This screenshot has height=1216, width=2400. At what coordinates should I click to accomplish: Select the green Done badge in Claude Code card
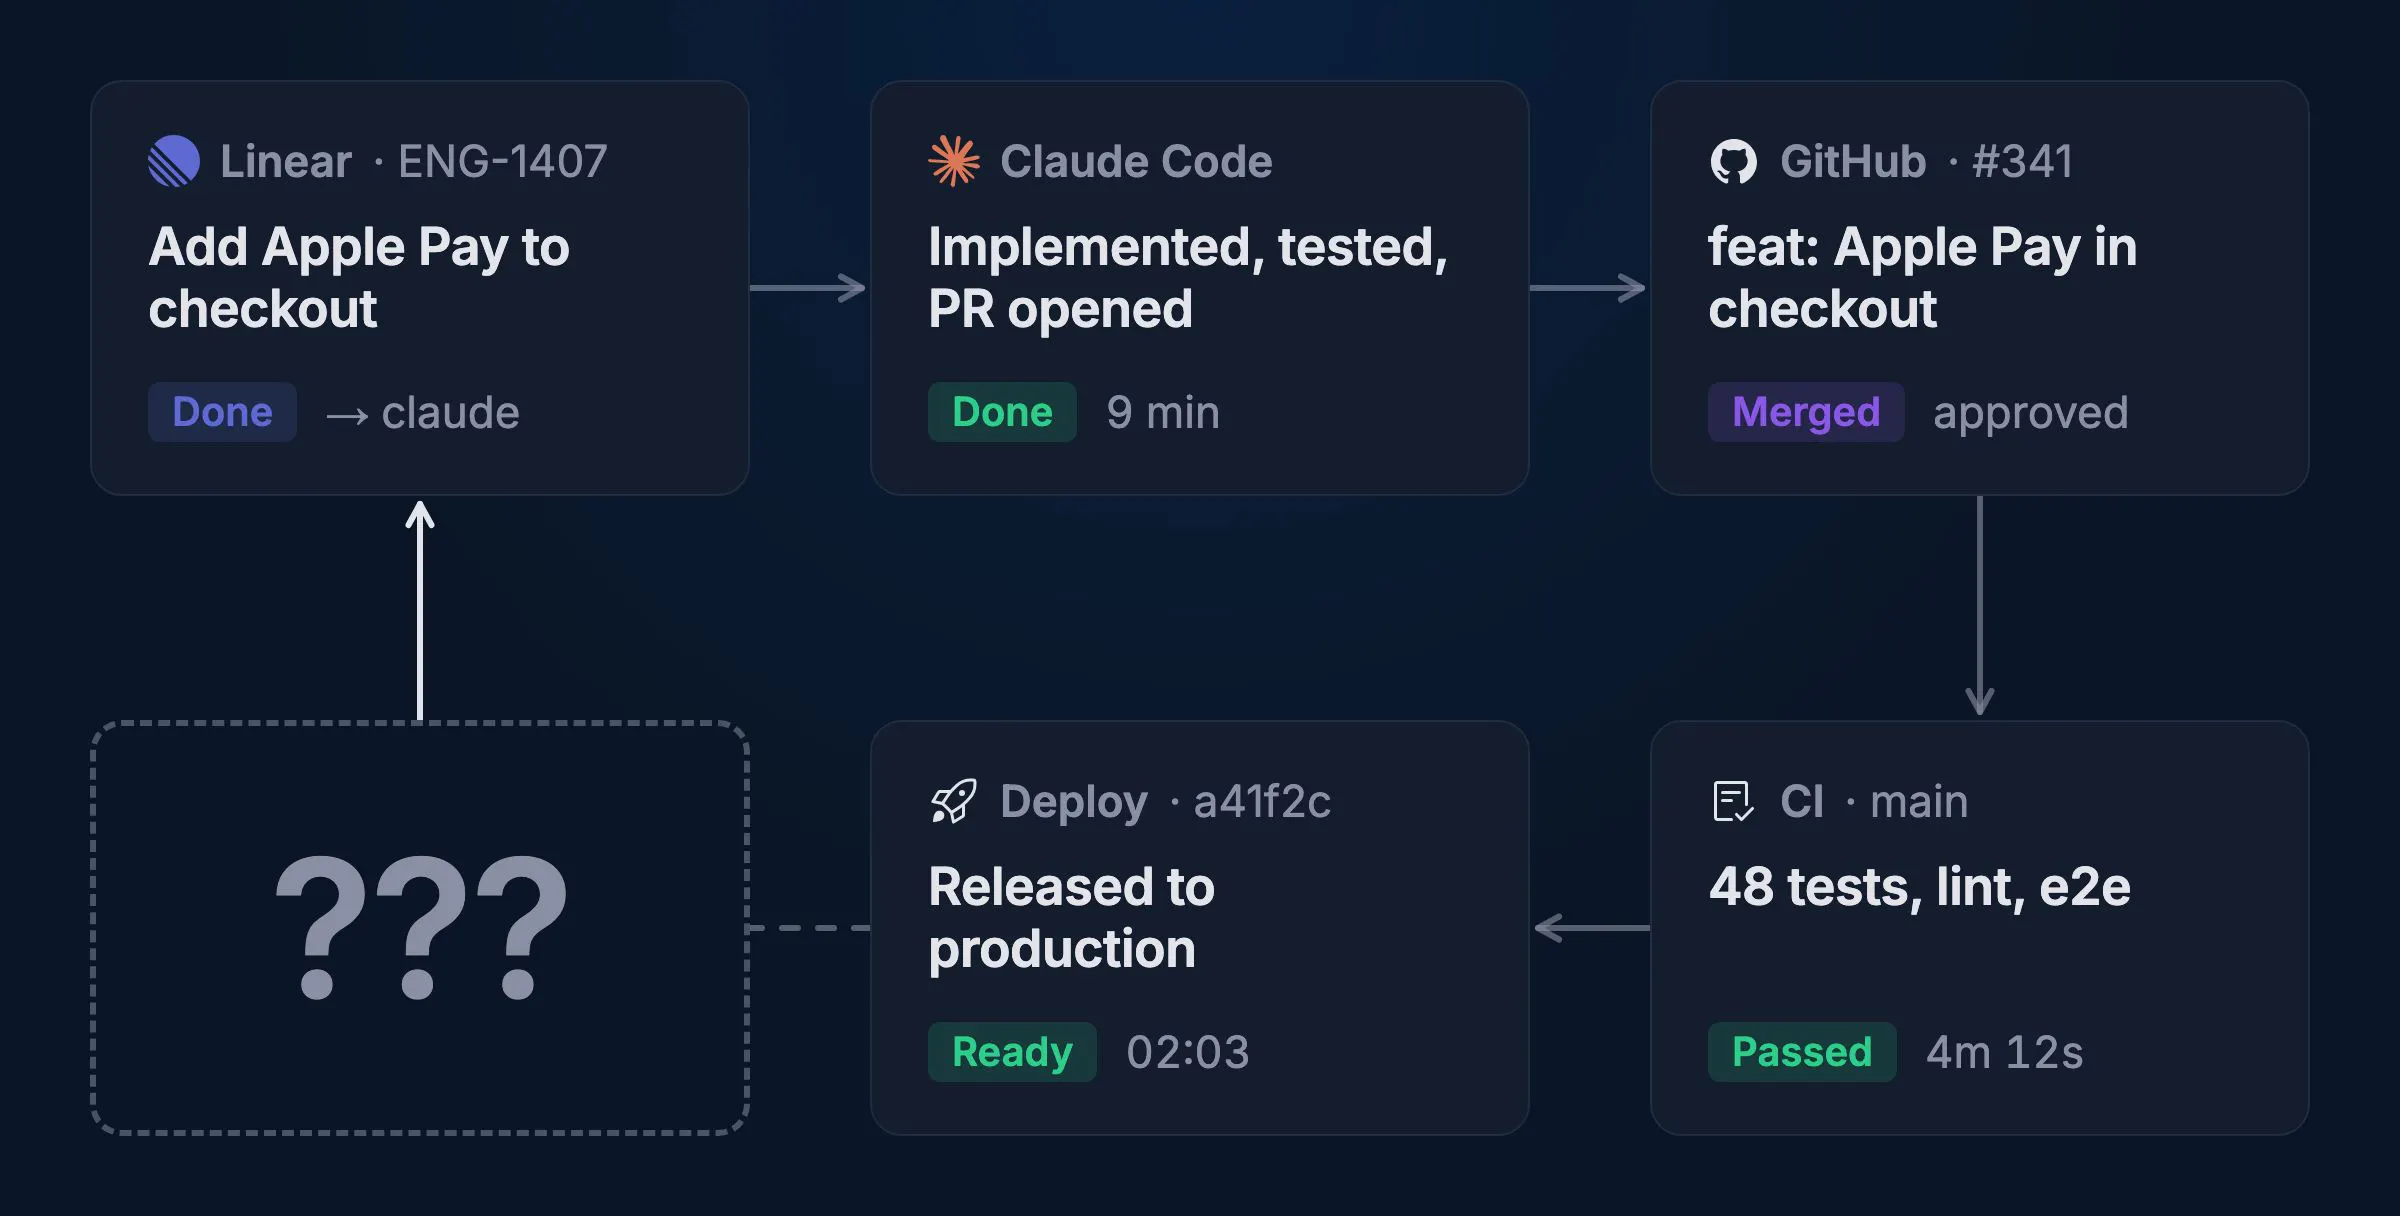pyautogui.click(x=1002, y=412)
